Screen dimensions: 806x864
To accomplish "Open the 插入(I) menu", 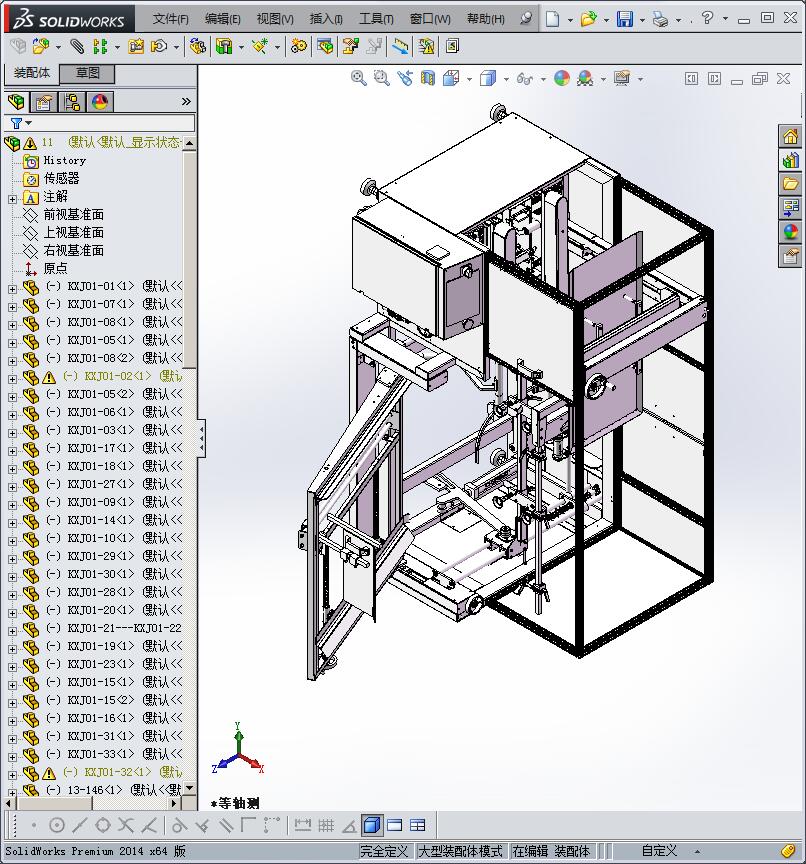I will pyautogui.click(x=326, y=19).
